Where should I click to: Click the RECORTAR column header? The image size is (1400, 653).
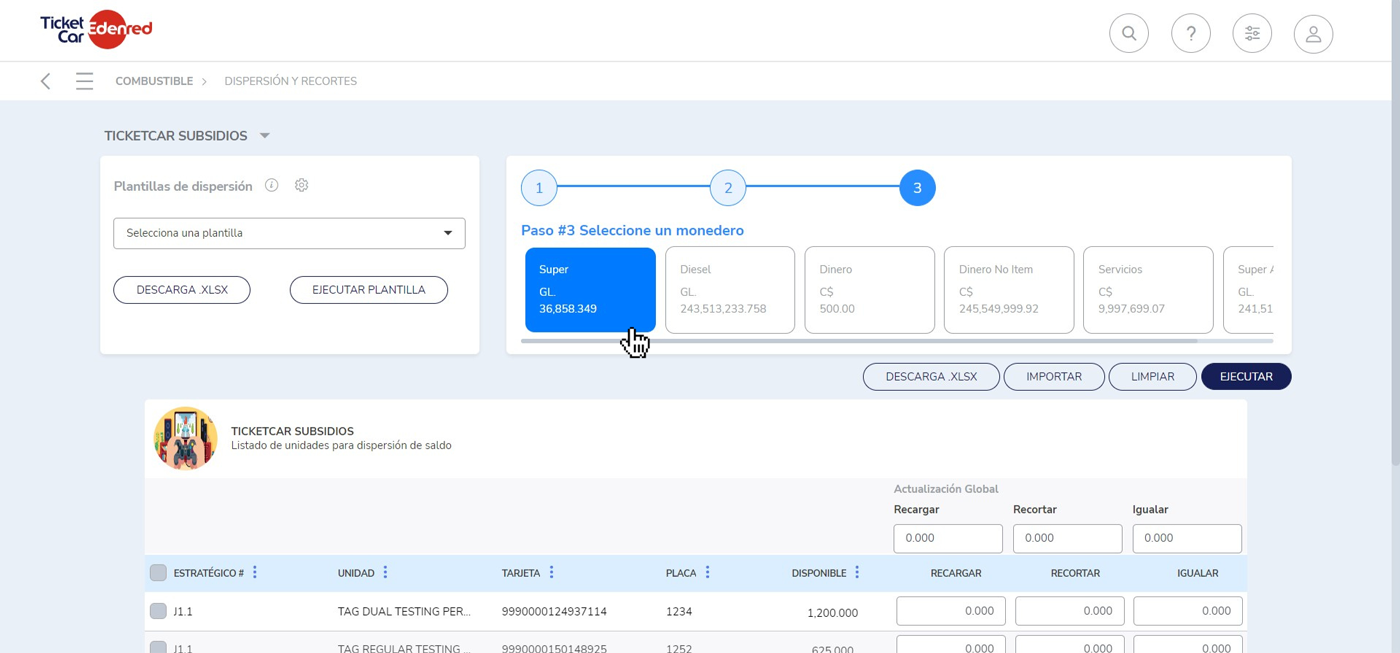[x=1075, y=573]
